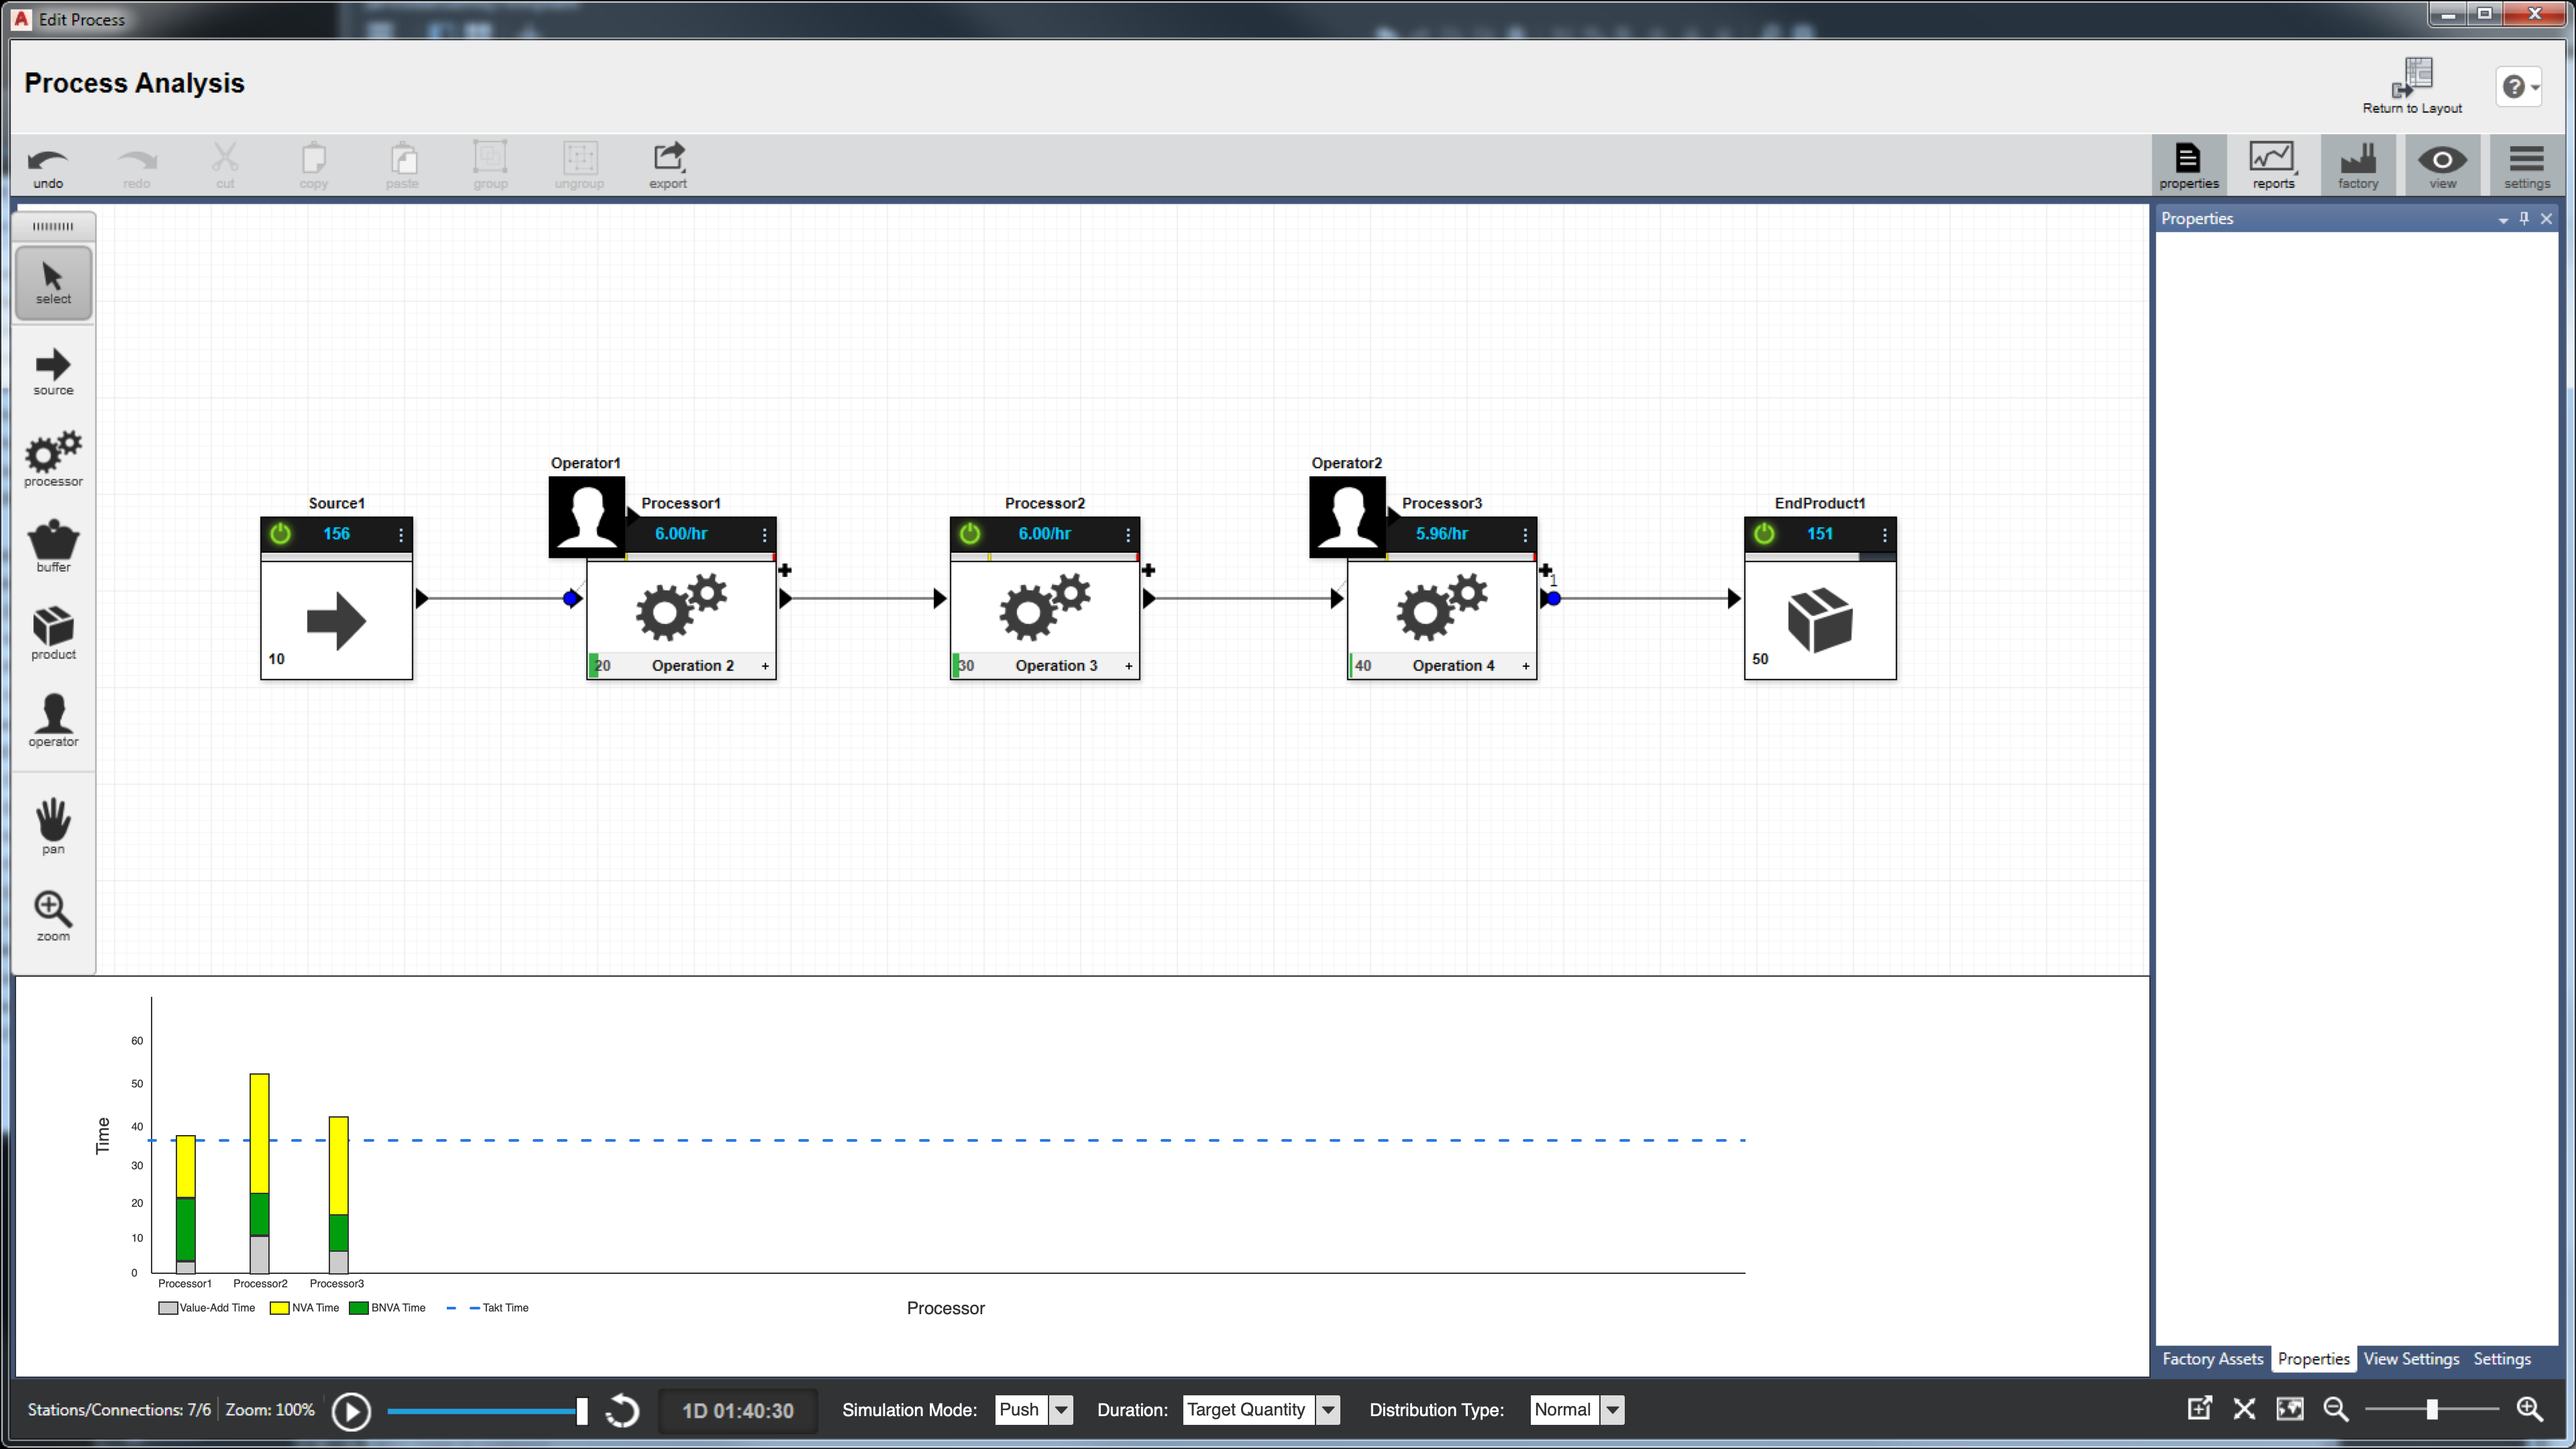Click the plus connector beside Processor1

(785, 571)
